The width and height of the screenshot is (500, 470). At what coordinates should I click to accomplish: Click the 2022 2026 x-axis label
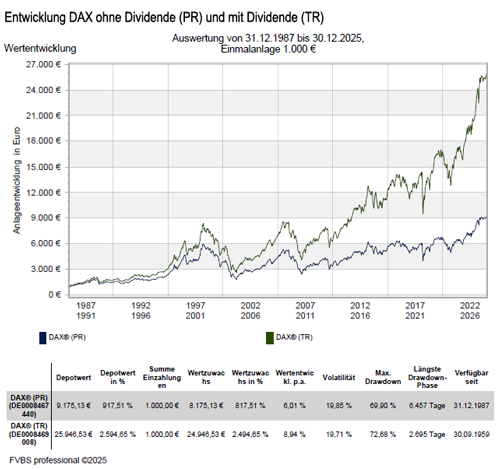point(470,310)
